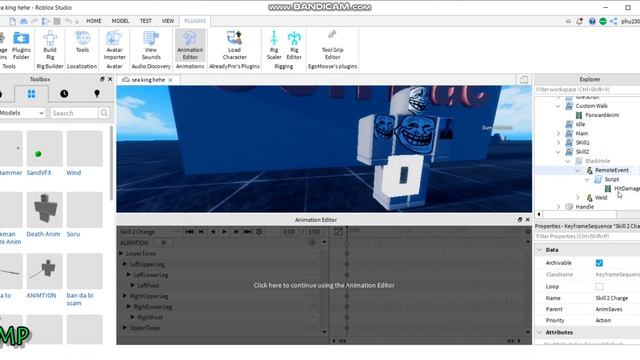Expand the Weld node
Screen dimensions: 640x360
click(578, 198)
